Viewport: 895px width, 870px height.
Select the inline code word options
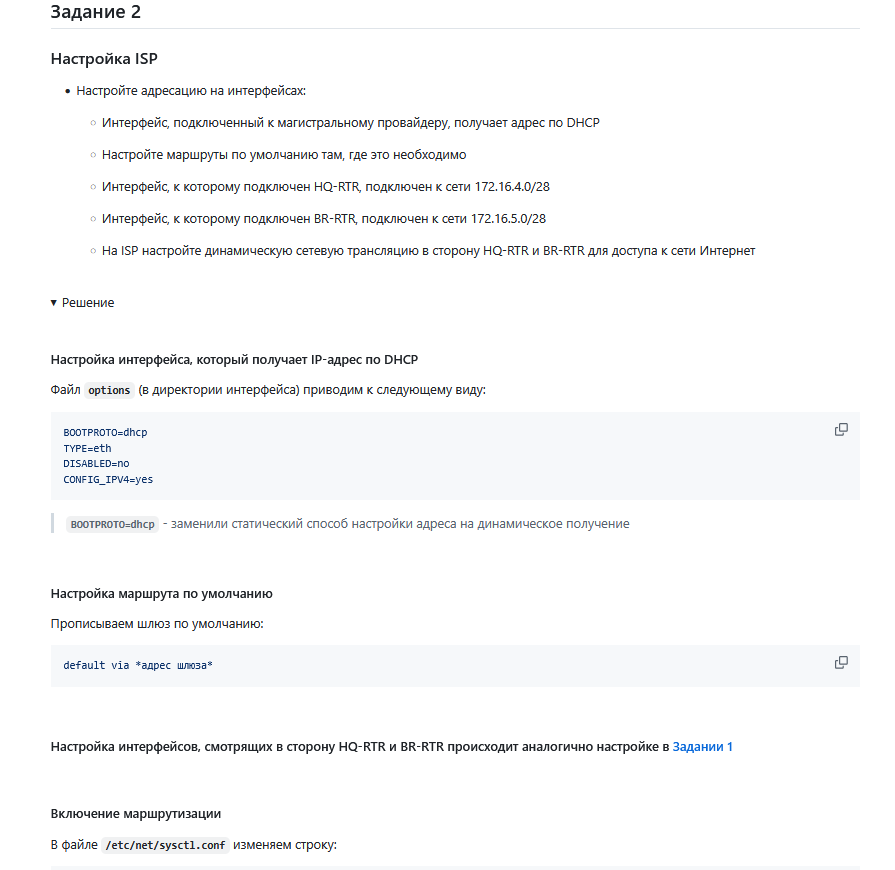(x=109, y=390)
